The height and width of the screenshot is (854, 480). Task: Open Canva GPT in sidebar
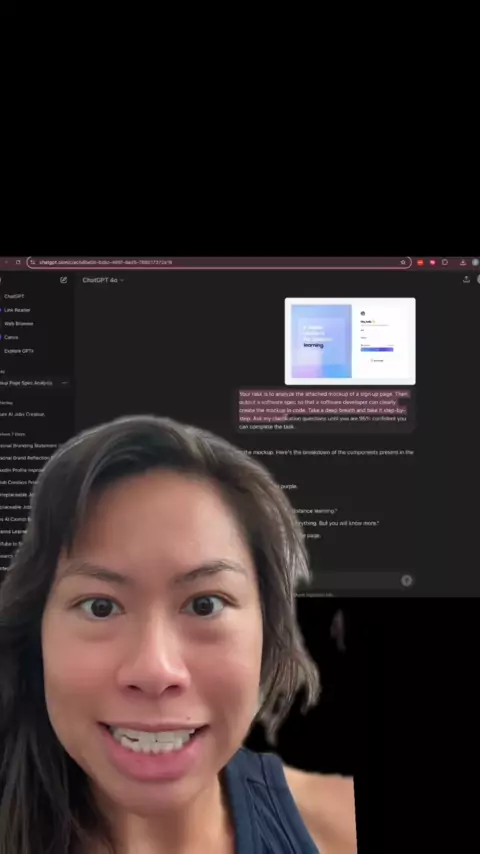pos(11,337)
